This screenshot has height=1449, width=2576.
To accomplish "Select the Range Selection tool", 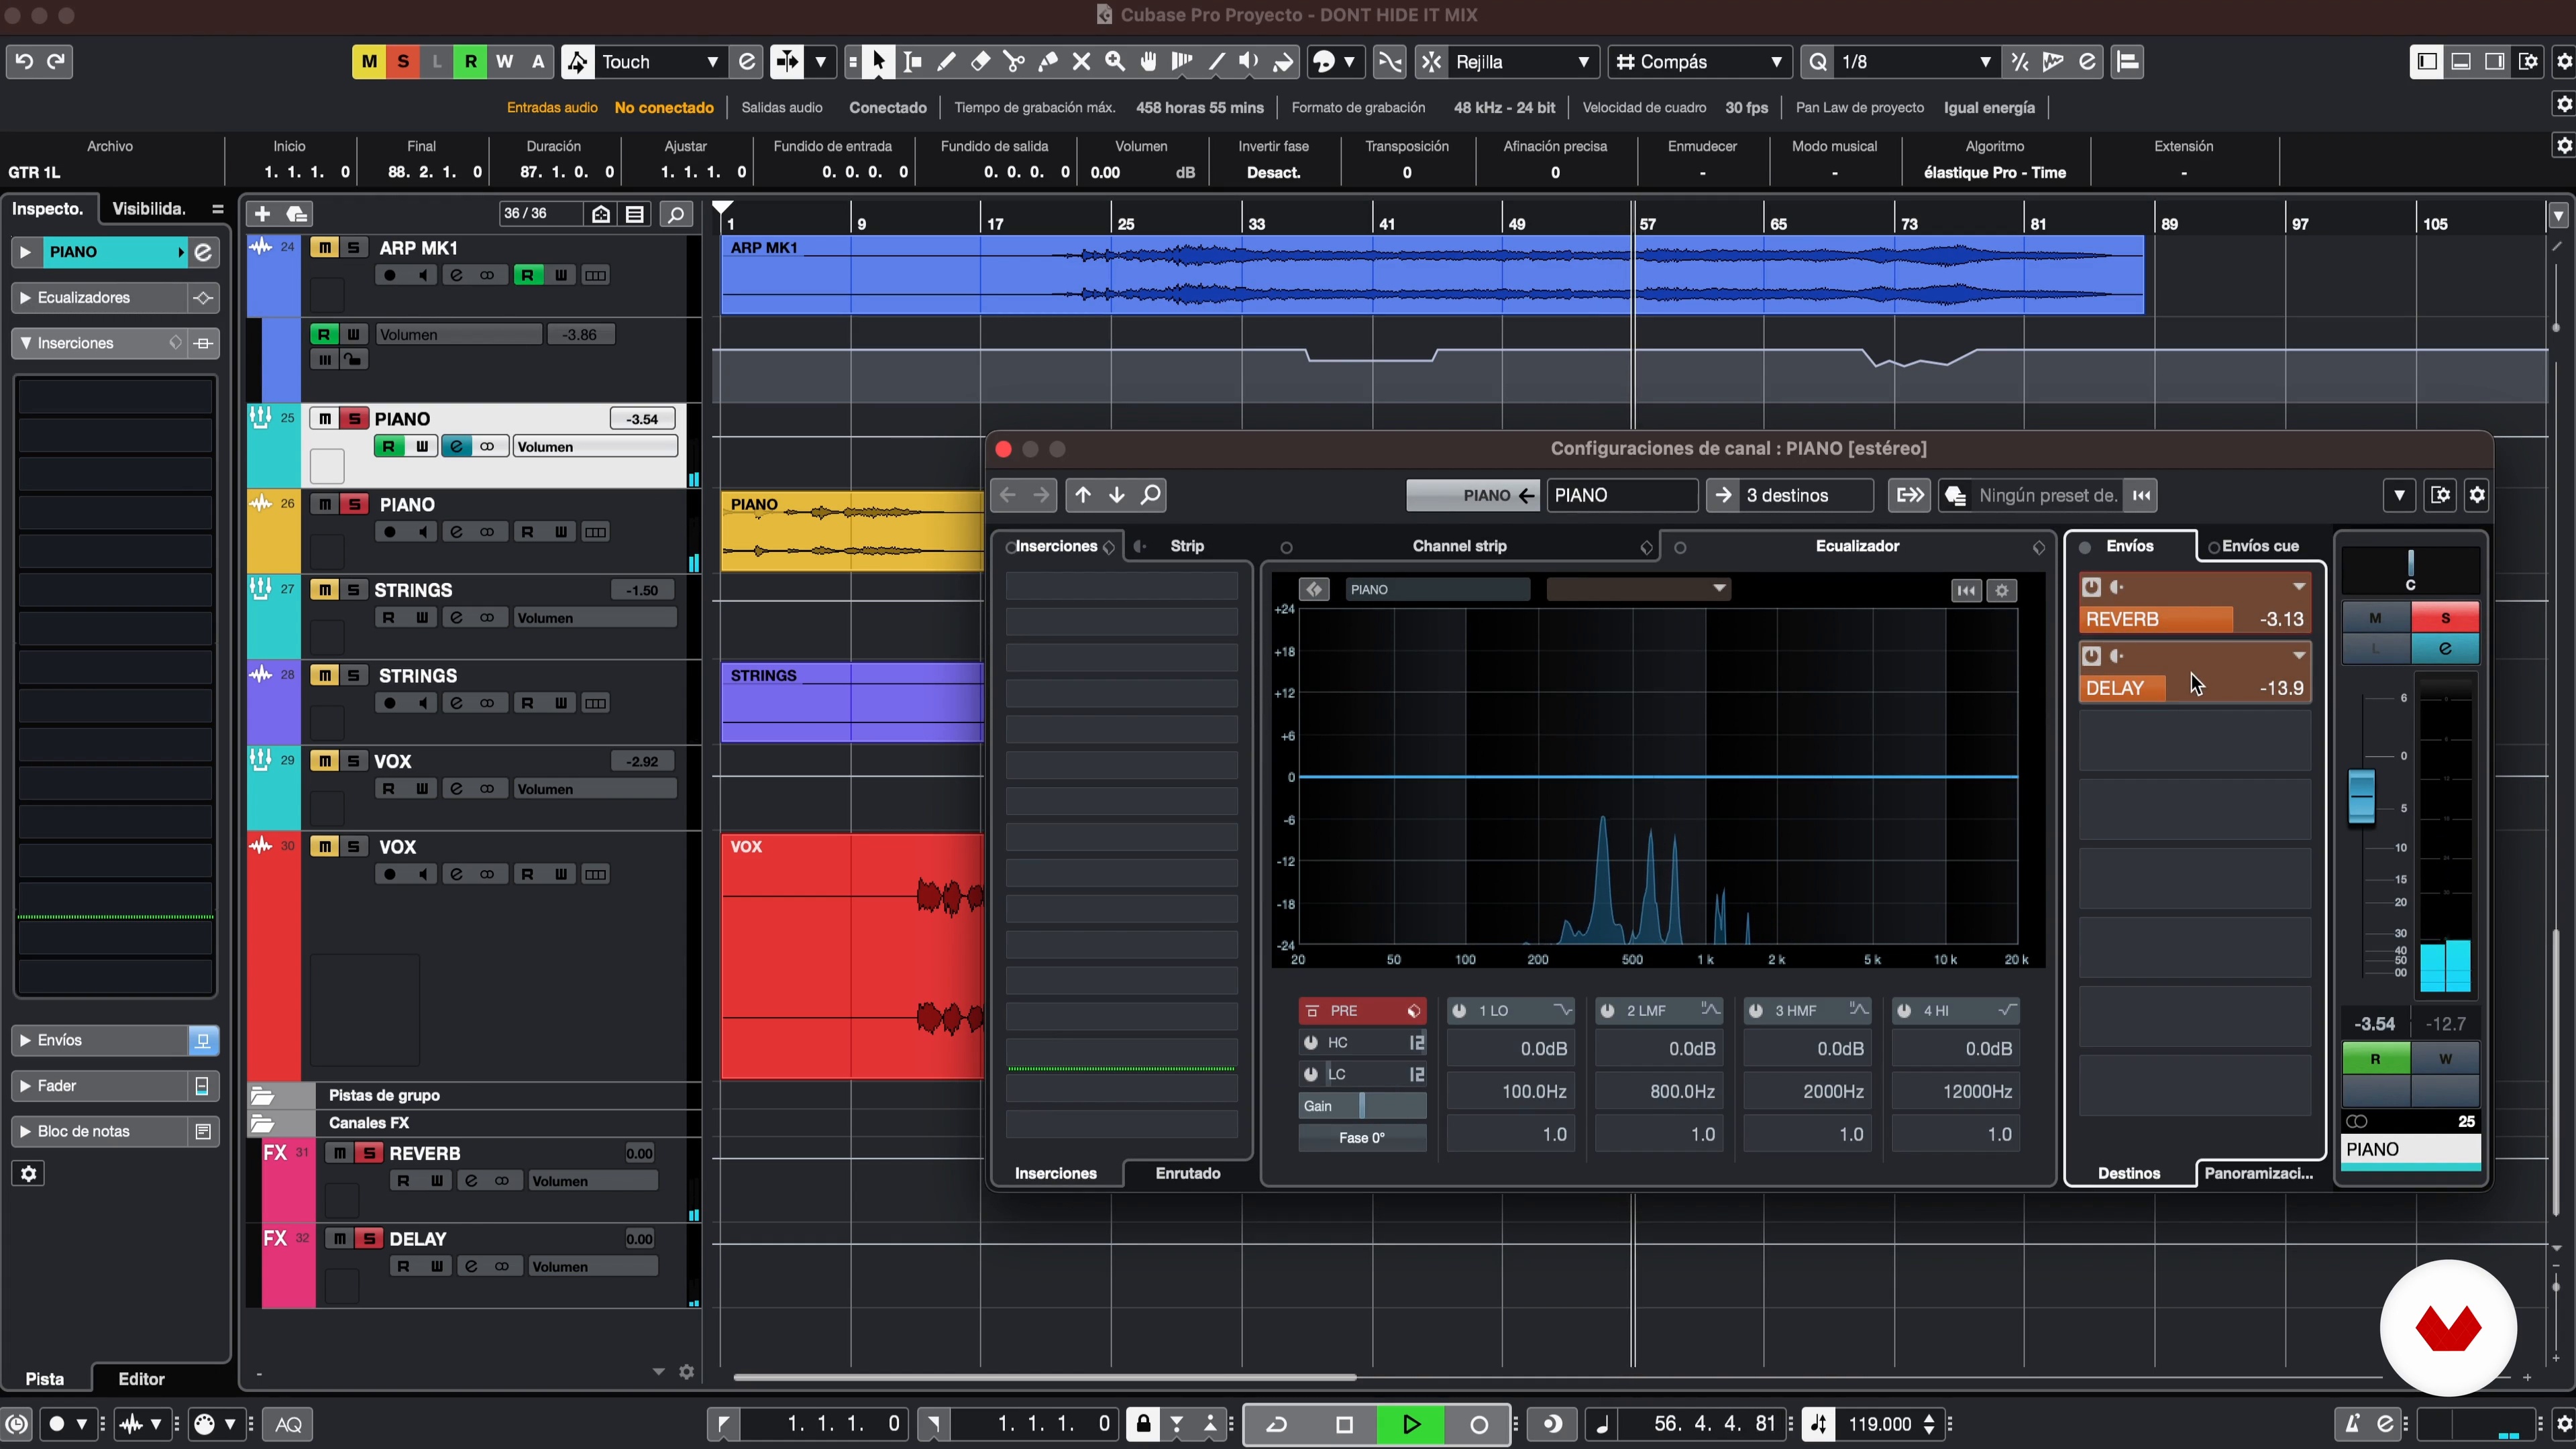I will coord(912,62).
